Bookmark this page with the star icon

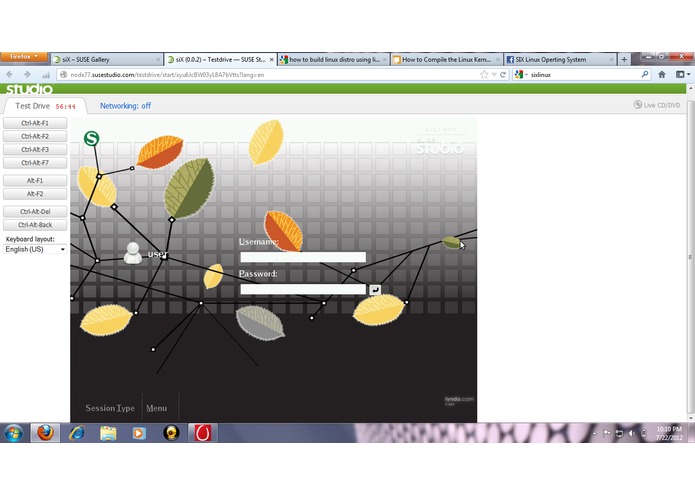484,74
